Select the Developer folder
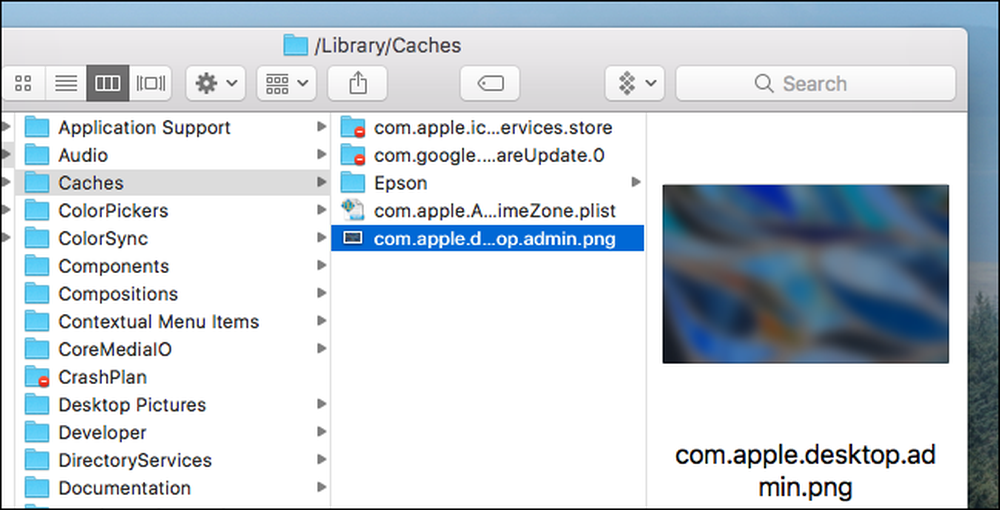 click(173, 432)
